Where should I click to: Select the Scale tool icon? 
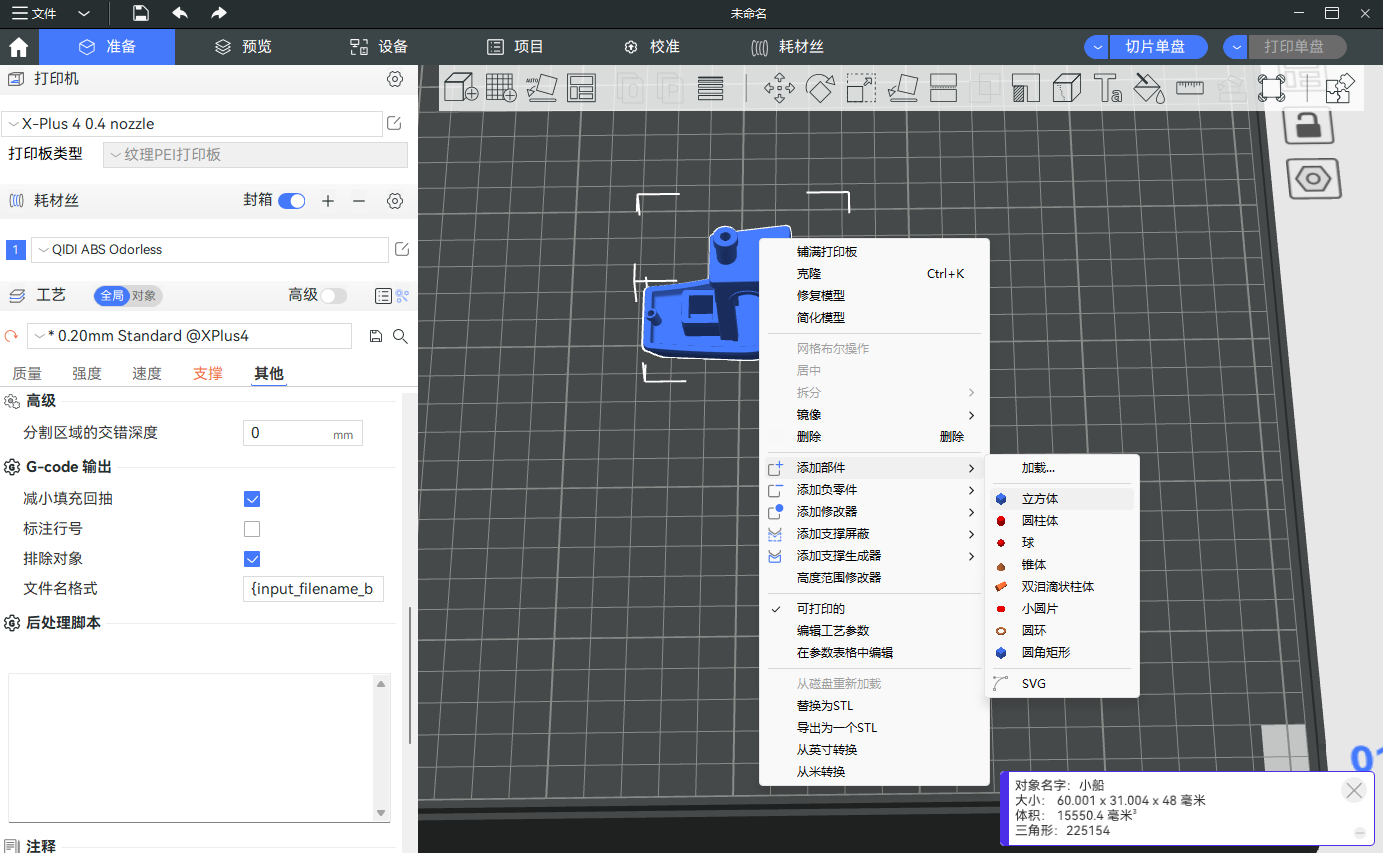click(x=861, y=88)
